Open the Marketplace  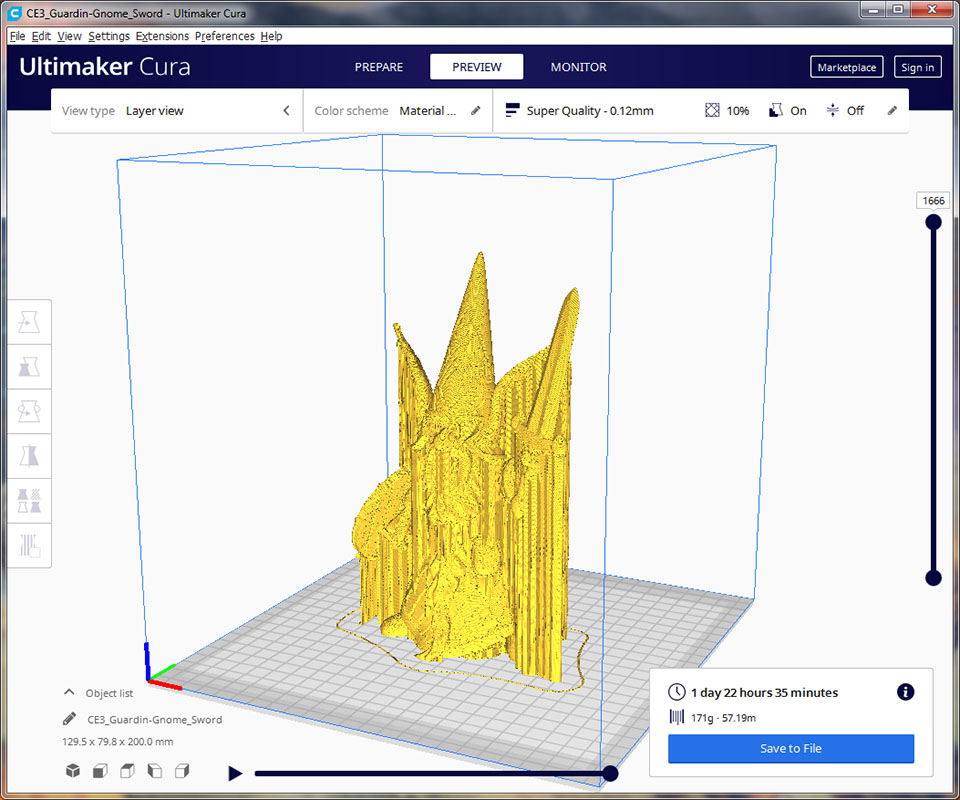pos(846,67)
